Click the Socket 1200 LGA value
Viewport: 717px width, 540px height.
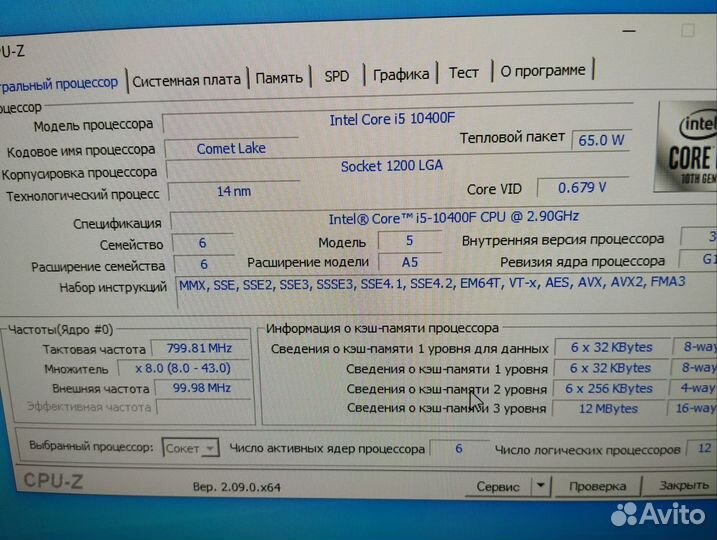392,166
